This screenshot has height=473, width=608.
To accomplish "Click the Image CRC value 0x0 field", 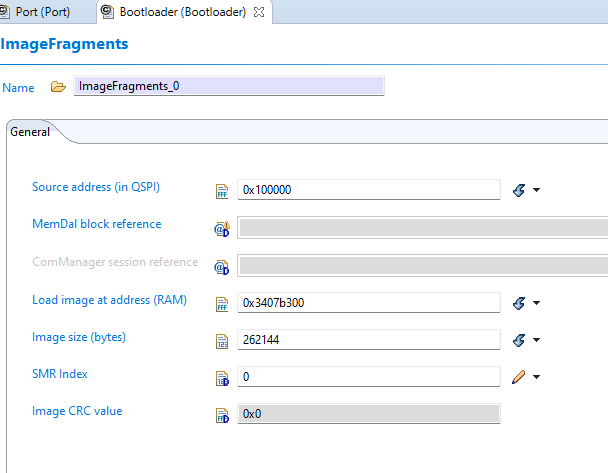I will (368, 414).
